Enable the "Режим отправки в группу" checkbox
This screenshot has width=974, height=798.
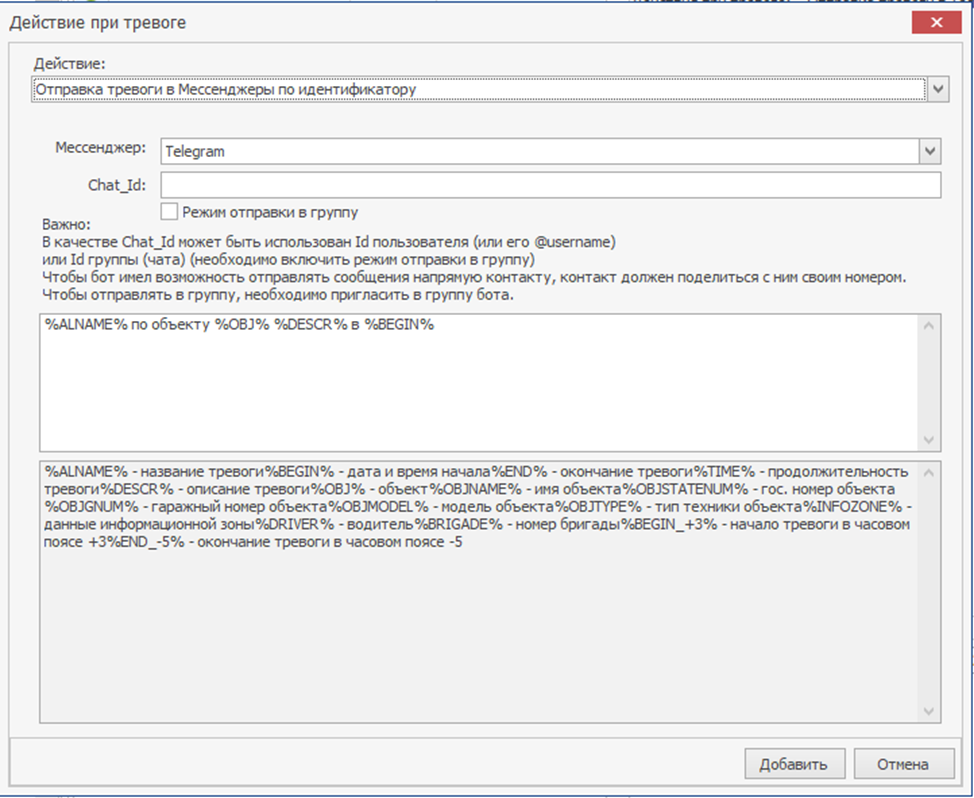[x=170, y=211]
